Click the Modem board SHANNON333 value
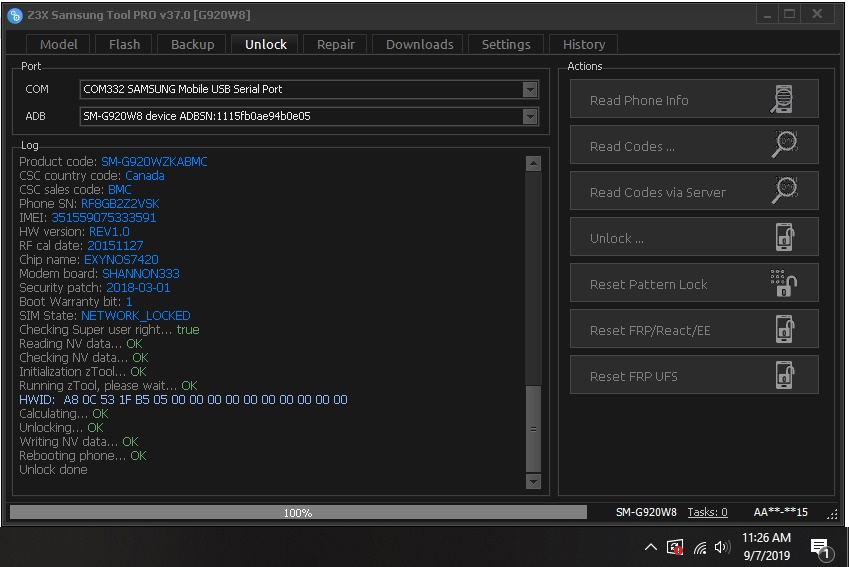The width and height of the screenshot is (849, 567). (x=141, y=273)
